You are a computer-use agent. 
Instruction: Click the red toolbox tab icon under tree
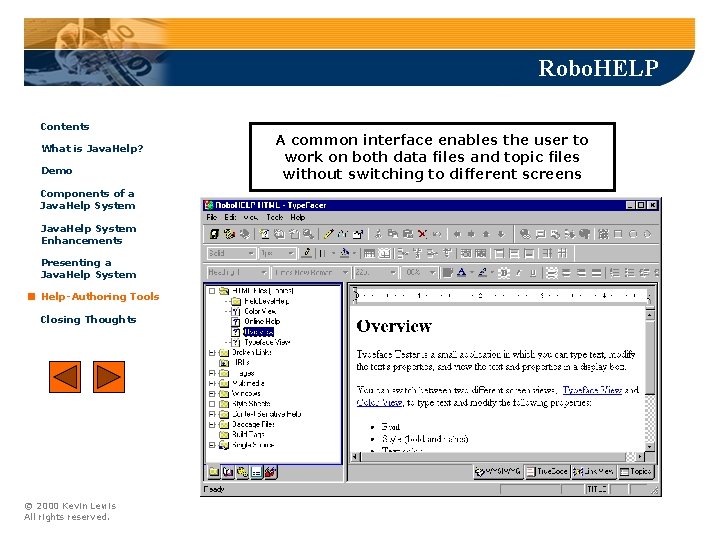(271, 472)
